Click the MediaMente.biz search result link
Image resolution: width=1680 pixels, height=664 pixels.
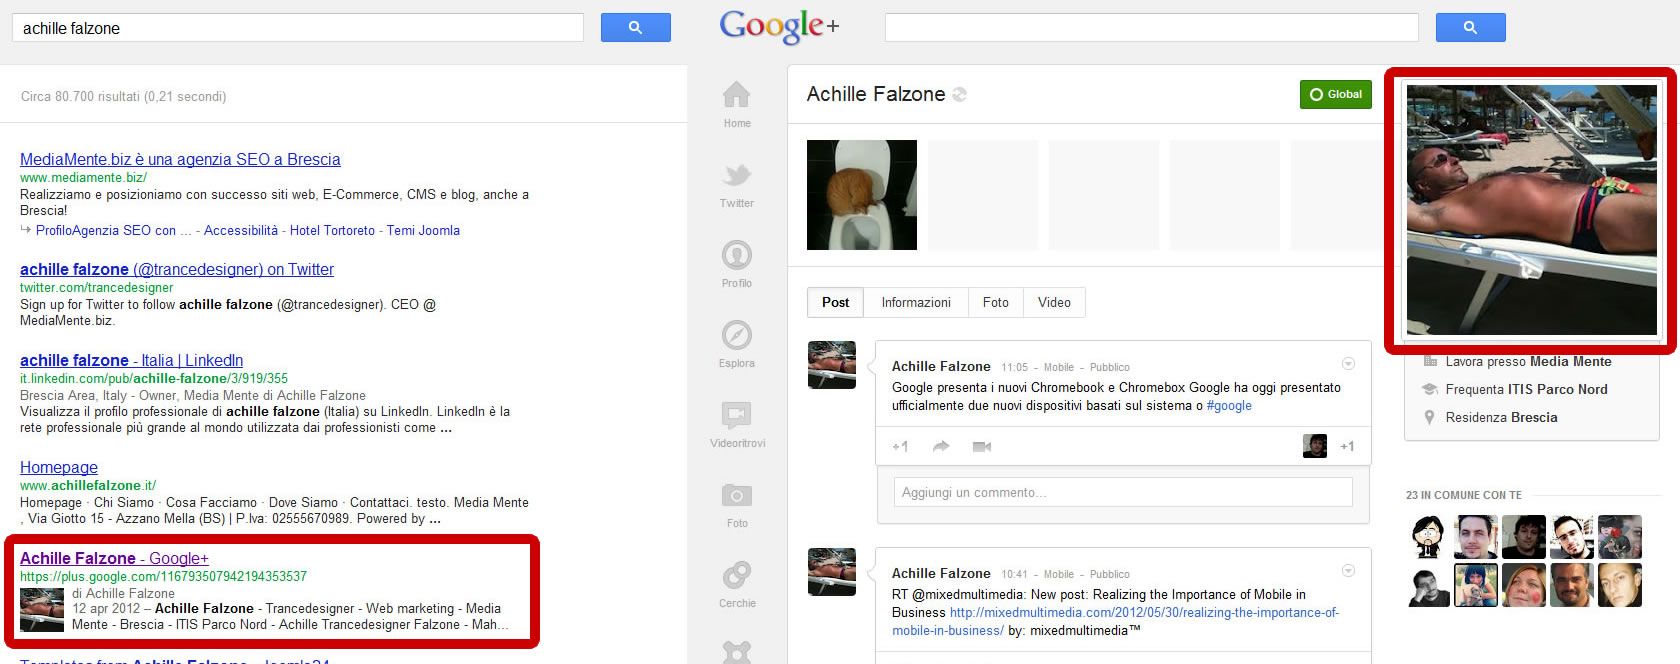180,159
